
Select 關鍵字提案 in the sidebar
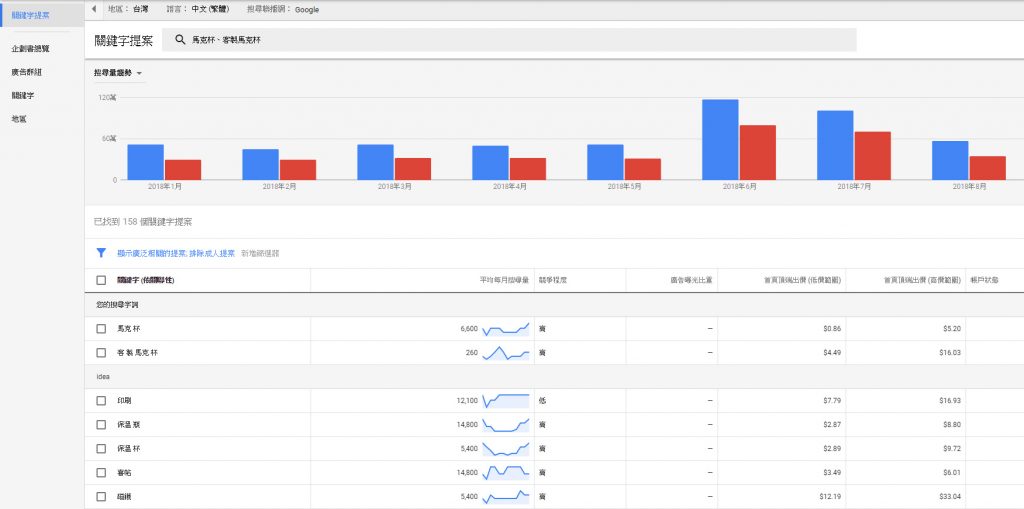42,14
